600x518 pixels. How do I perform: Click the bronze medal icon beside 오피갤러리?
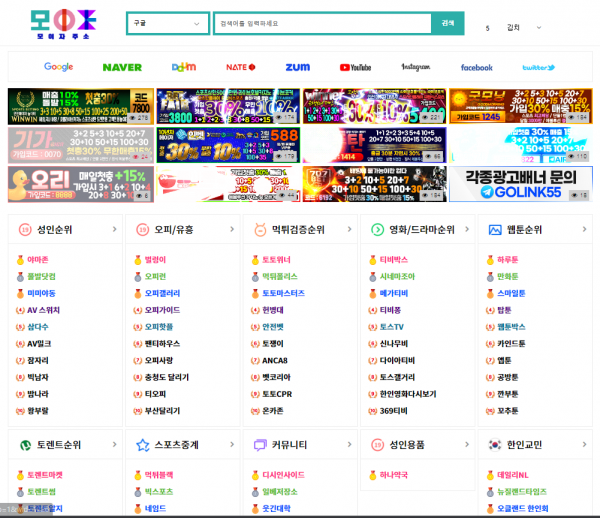(138, 293)
